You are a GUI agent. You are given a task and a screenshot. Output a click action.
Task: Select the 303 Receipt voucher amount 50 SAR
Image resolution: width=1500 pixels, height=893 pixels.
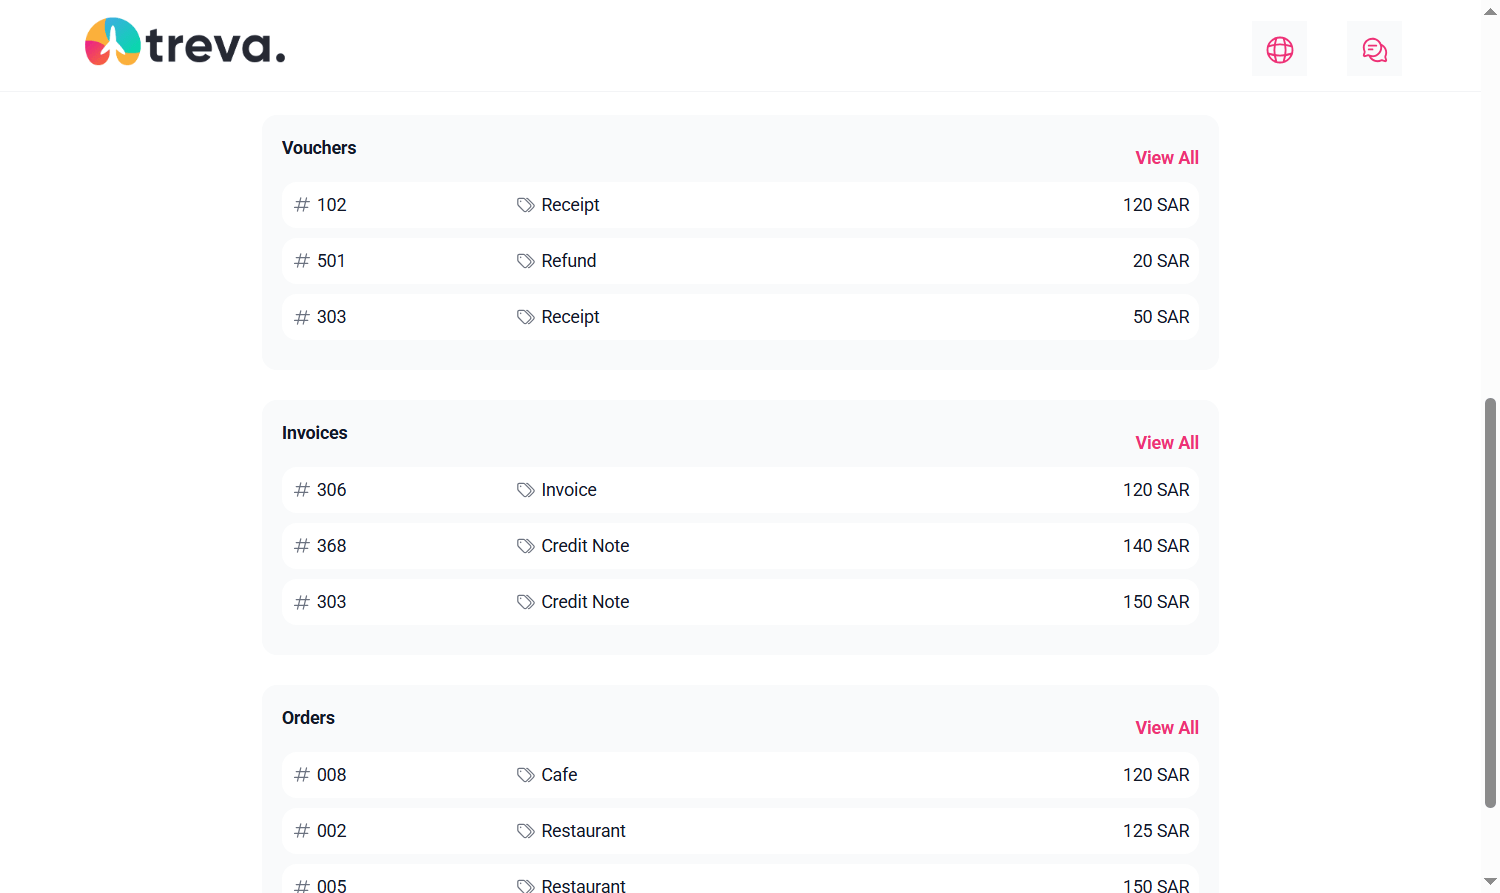click(1160, 317)
